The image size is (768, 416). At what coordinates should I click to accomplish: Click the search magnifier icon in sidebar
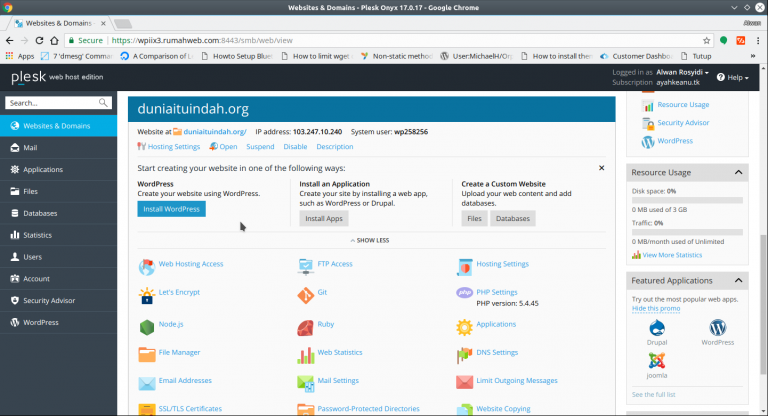click(103, 102)
